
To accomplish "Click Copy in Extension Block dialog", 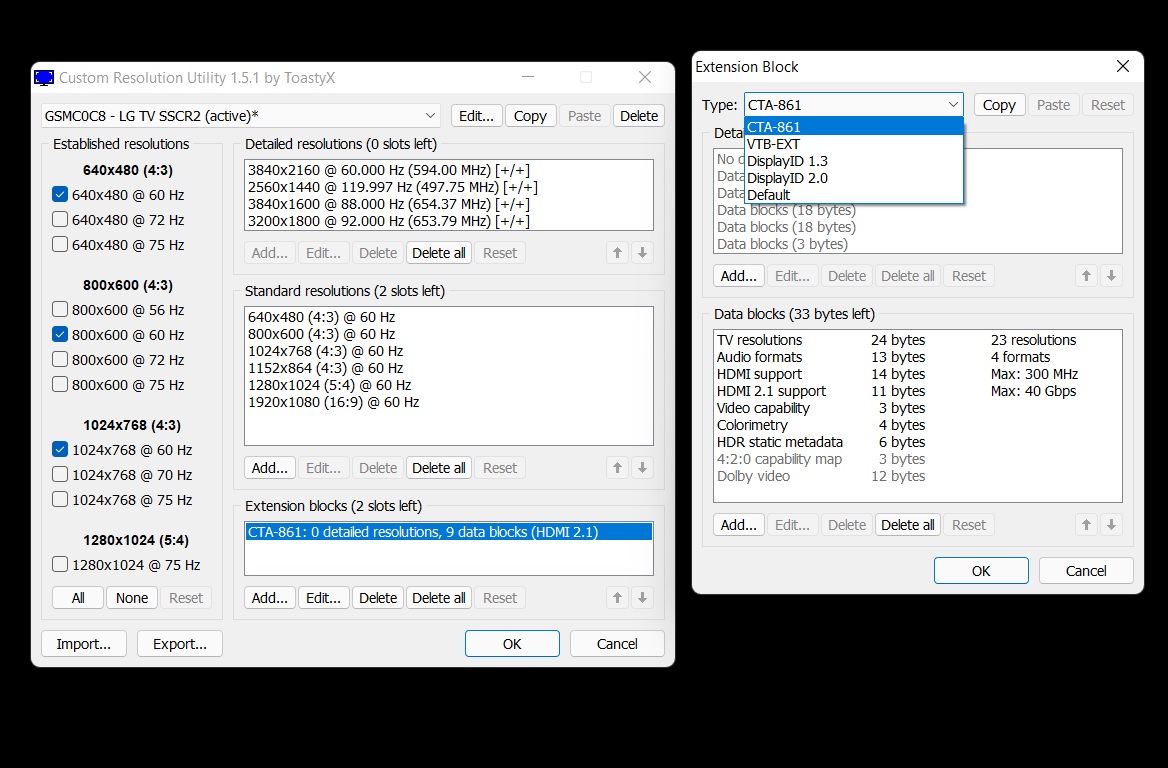I will point(999,105).
